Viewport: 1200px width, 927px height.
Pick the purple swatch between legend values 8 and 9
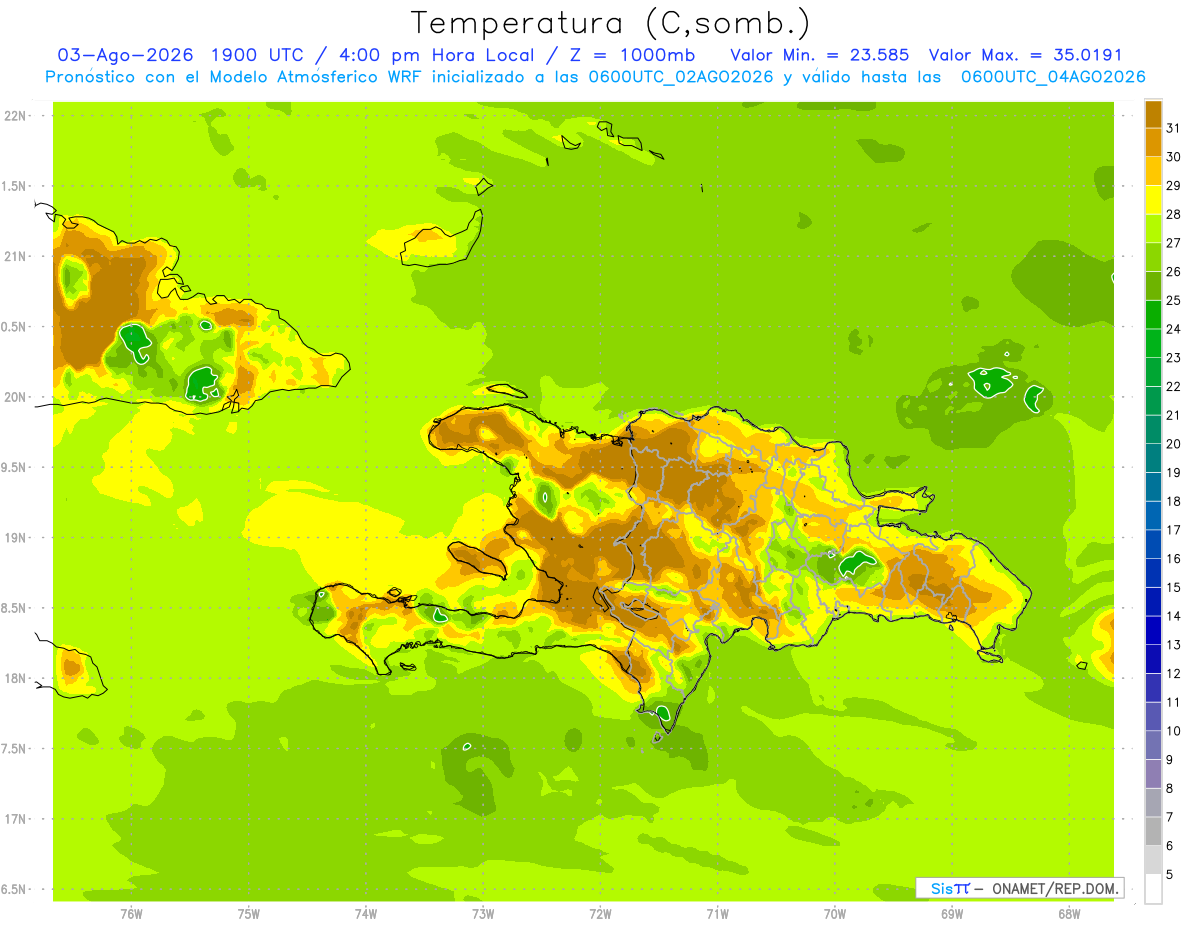[x=1153, y=774]
